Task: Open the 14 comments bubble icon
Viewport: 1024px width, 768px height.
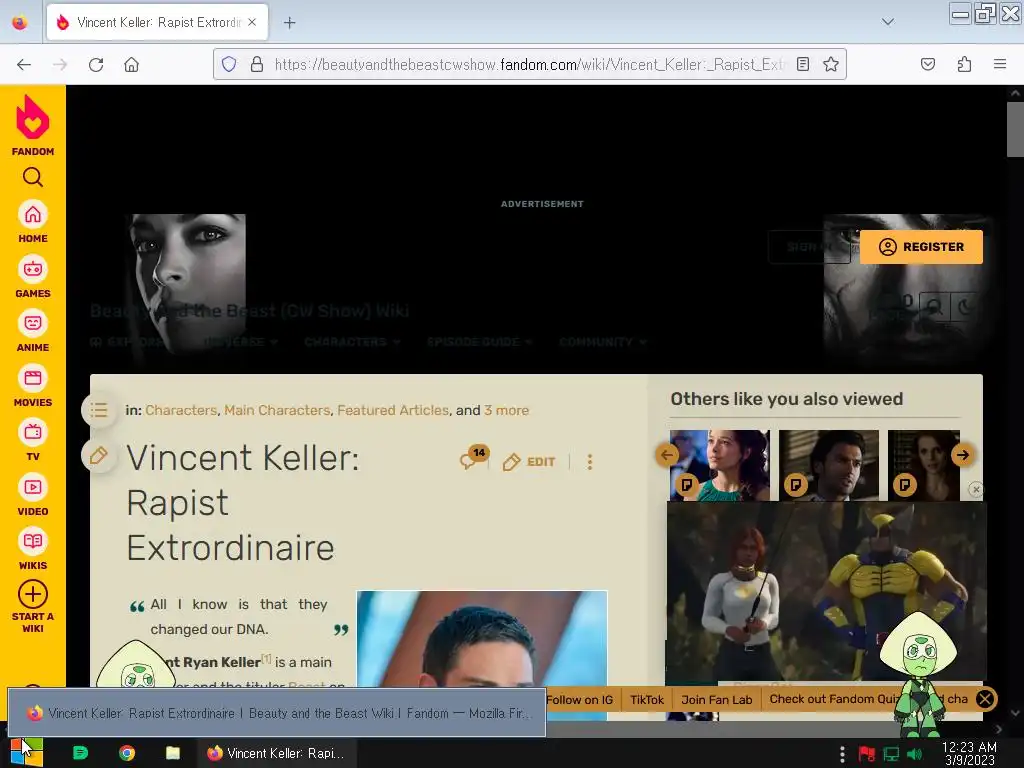Action: 473,458
